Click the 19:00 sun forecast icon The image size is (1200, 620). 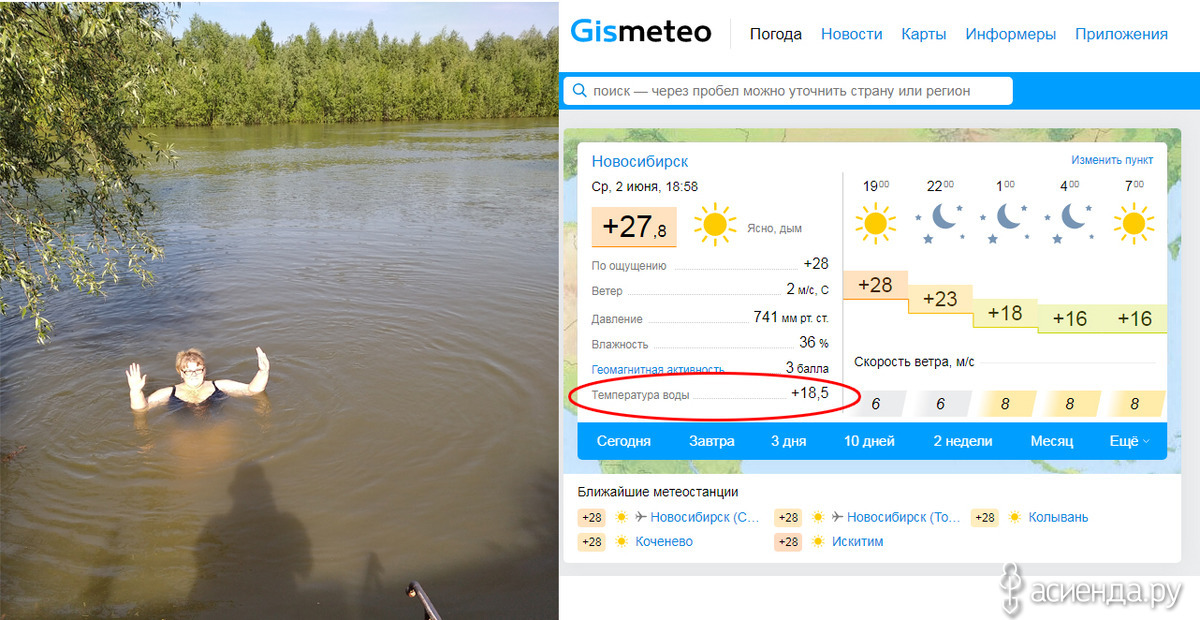(x=875, y=223)
